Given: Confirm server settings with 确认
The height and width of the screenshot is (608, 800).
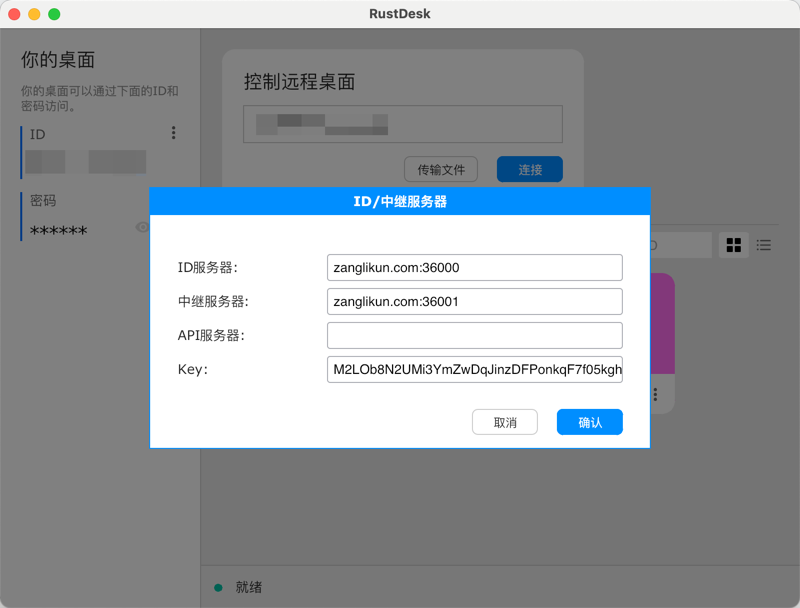Looking at the screenshot, I should click(589, 422).
